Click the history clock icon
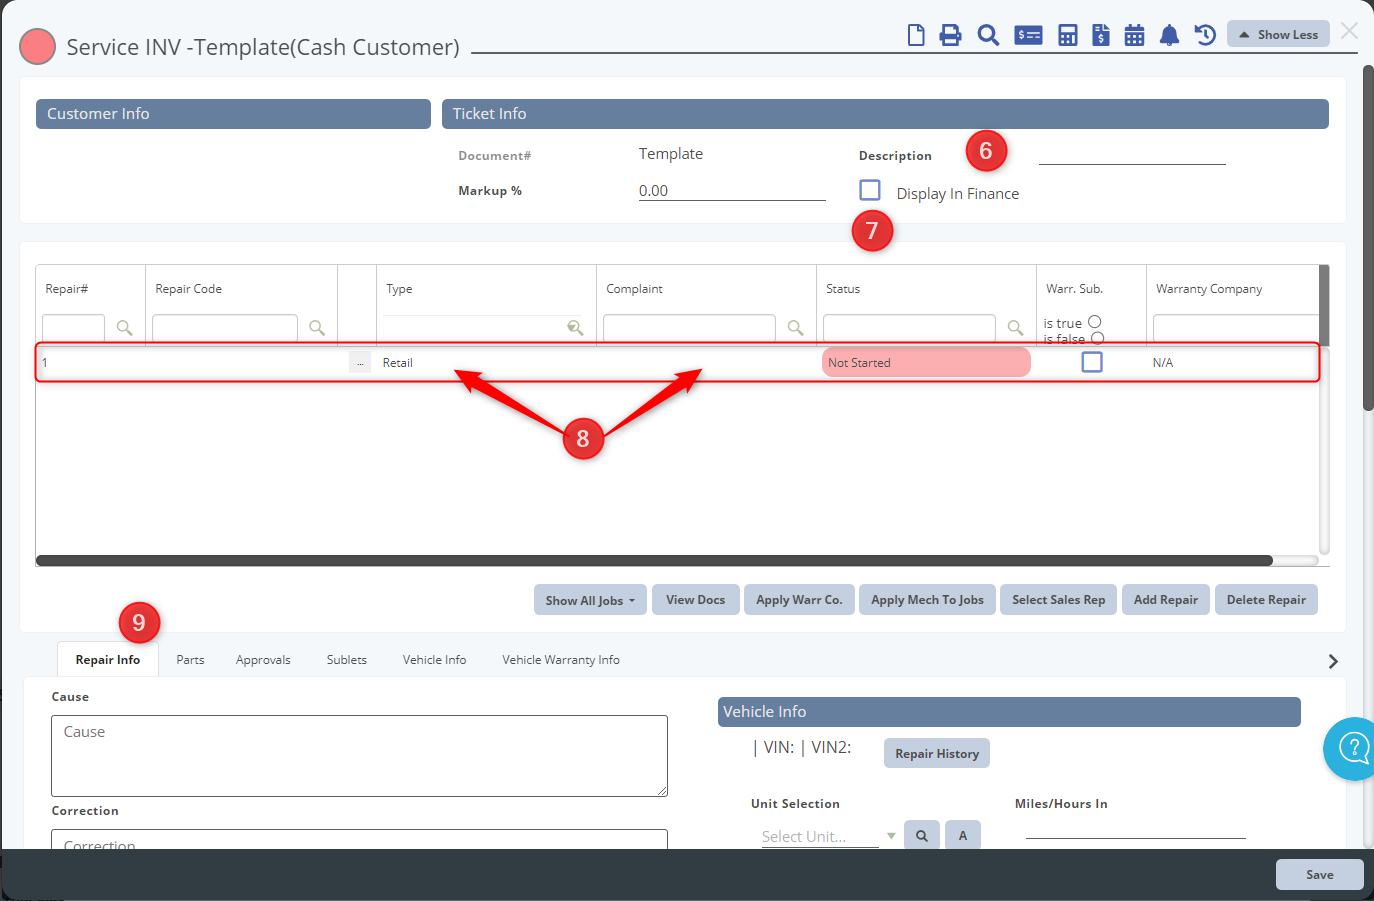The image size is (1374, 901). point(1205,35)
